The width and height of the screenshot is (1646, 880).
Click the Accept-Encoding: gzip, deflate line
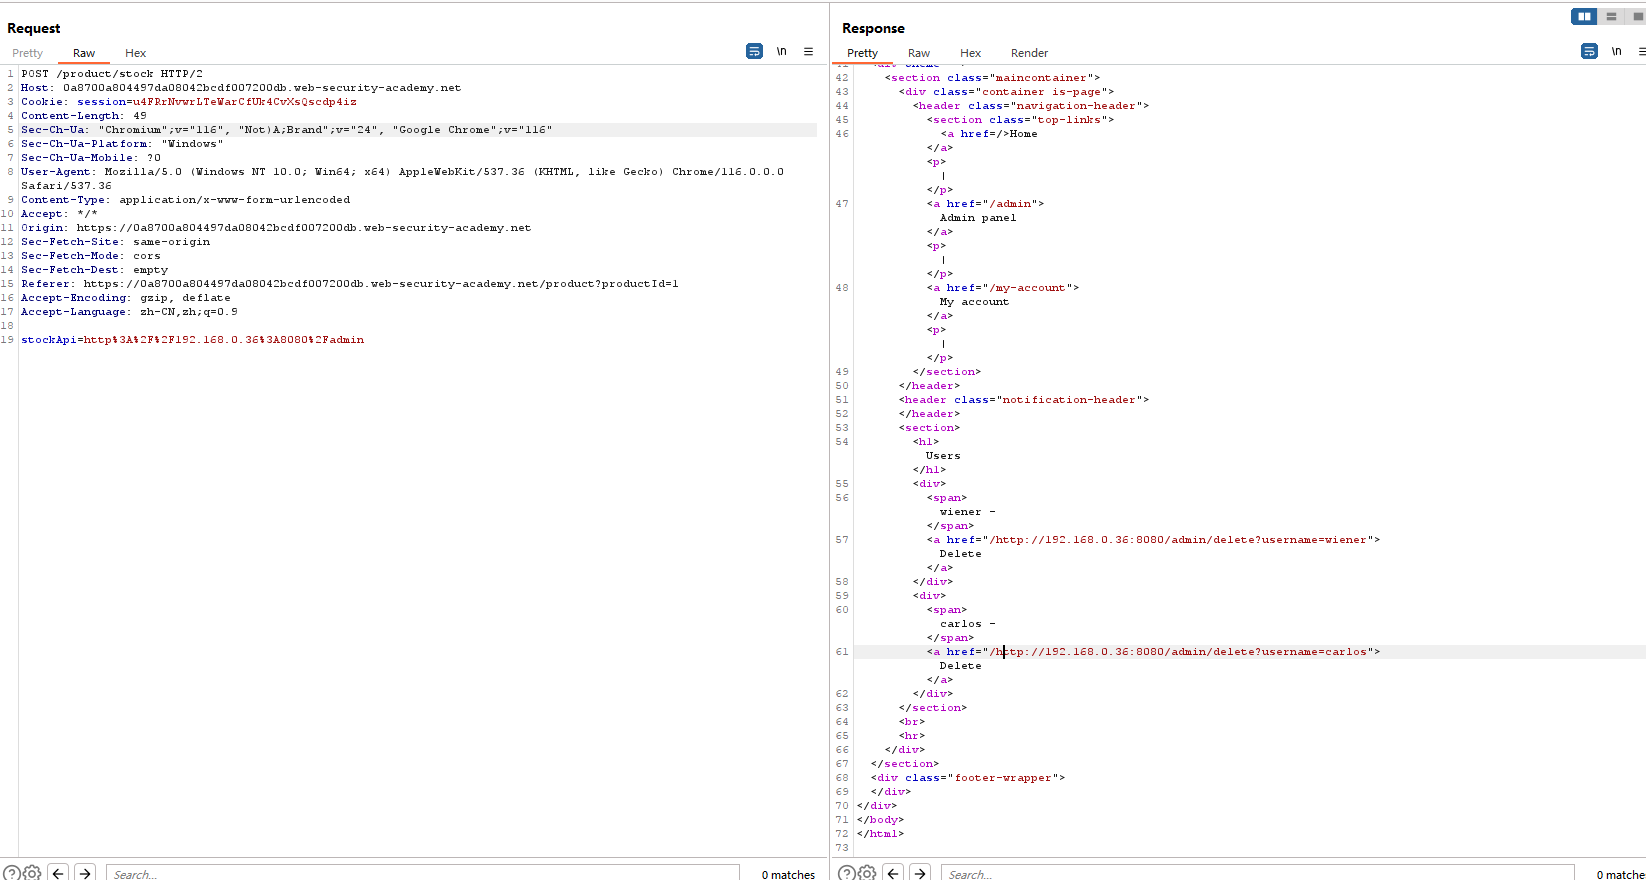[x=126, y=298]
